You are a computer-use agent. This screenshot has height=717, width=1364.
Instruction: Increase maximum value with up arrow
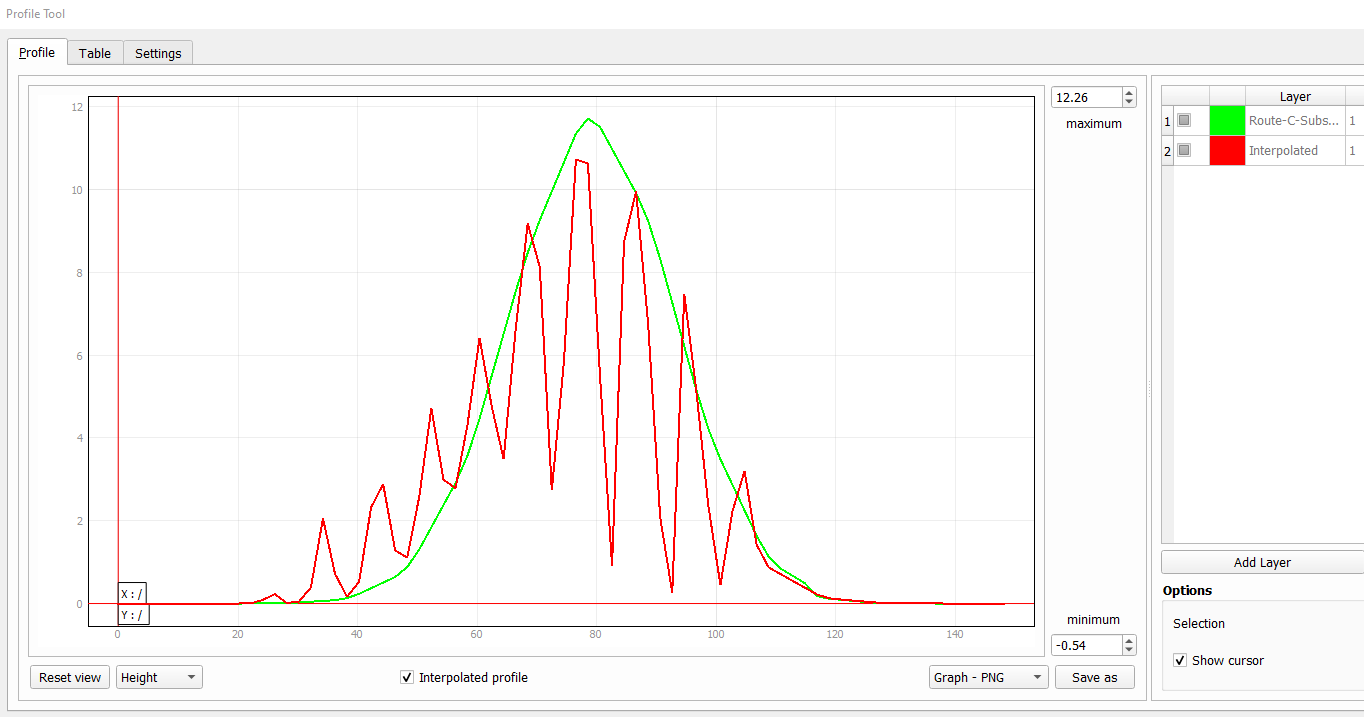click(1128, 91)
